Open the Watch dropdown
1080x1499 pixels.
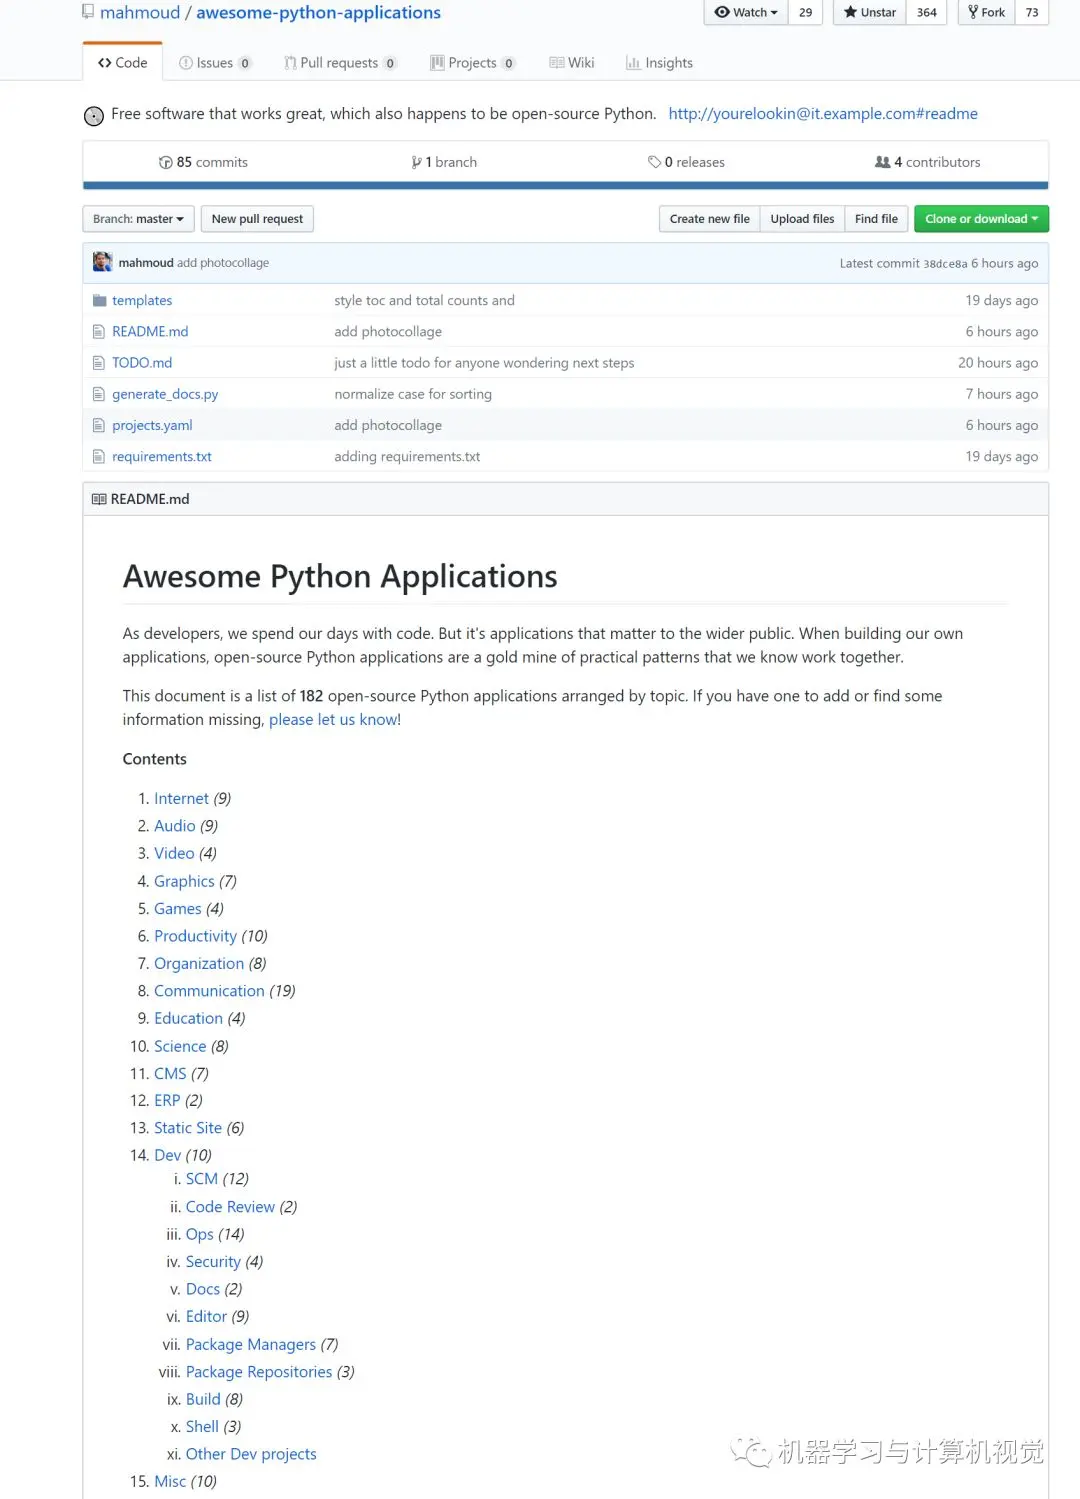[746, 12]
